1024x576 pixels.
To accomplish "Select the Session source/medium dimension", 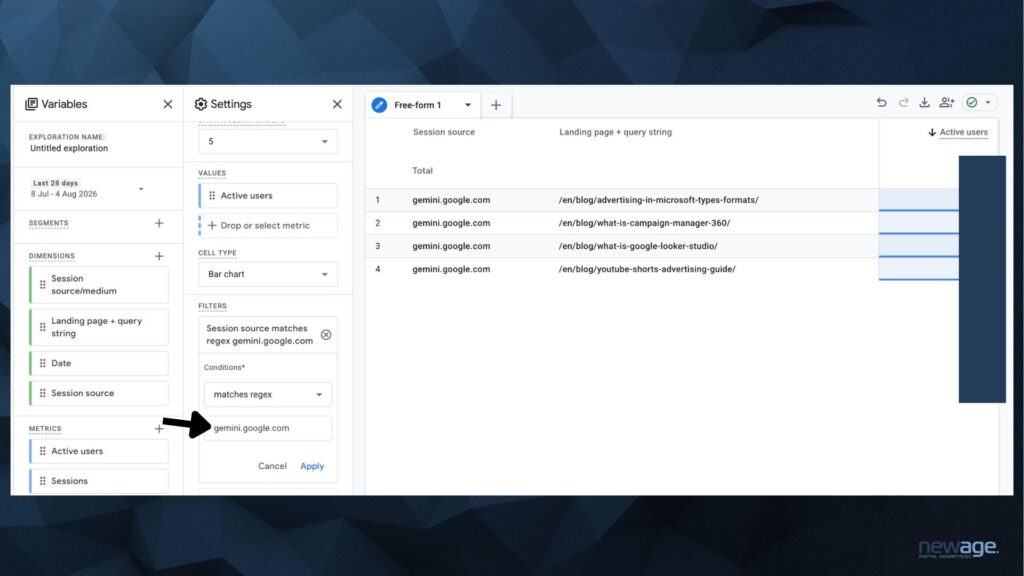I will tap(99, 285).
